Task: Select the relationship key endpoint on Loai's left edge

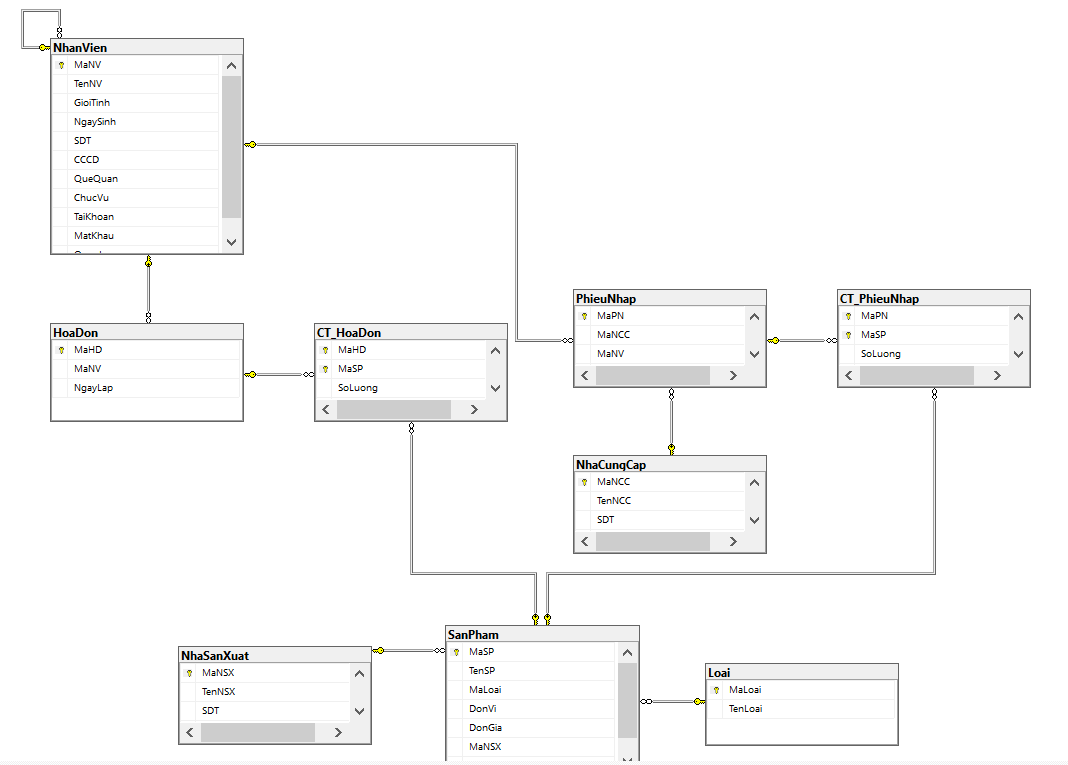Action: click(700, 702)
